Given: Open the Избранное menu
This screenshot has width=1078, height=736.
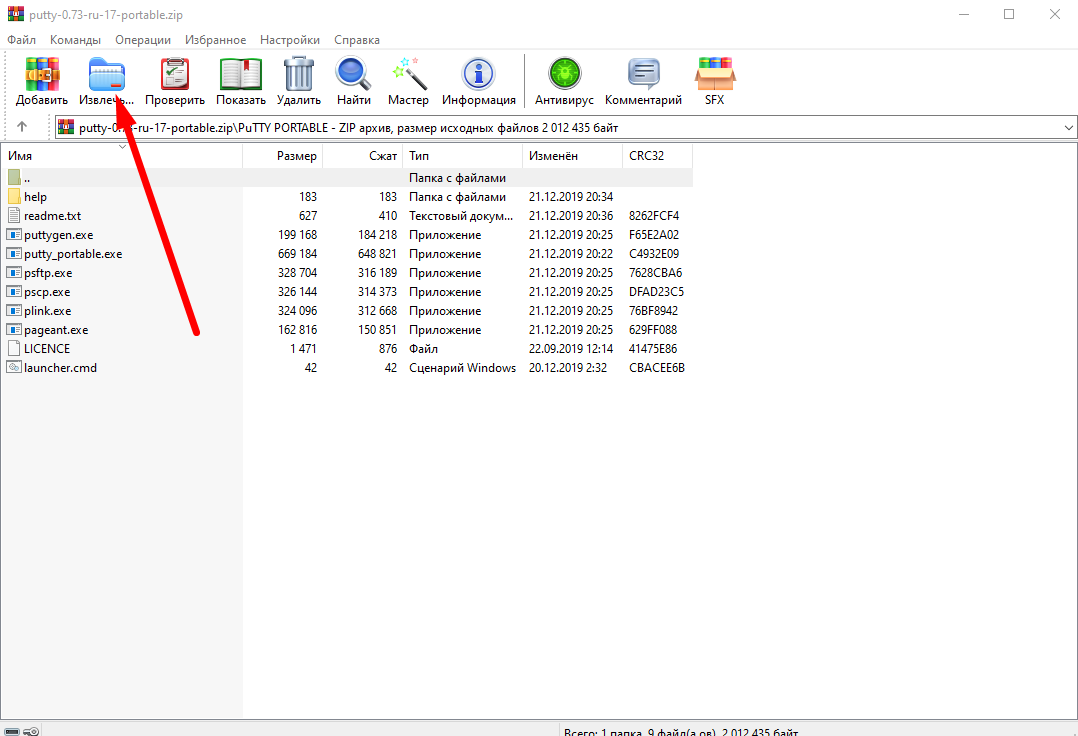Looking at the screenshot, I should click(215, 40).
